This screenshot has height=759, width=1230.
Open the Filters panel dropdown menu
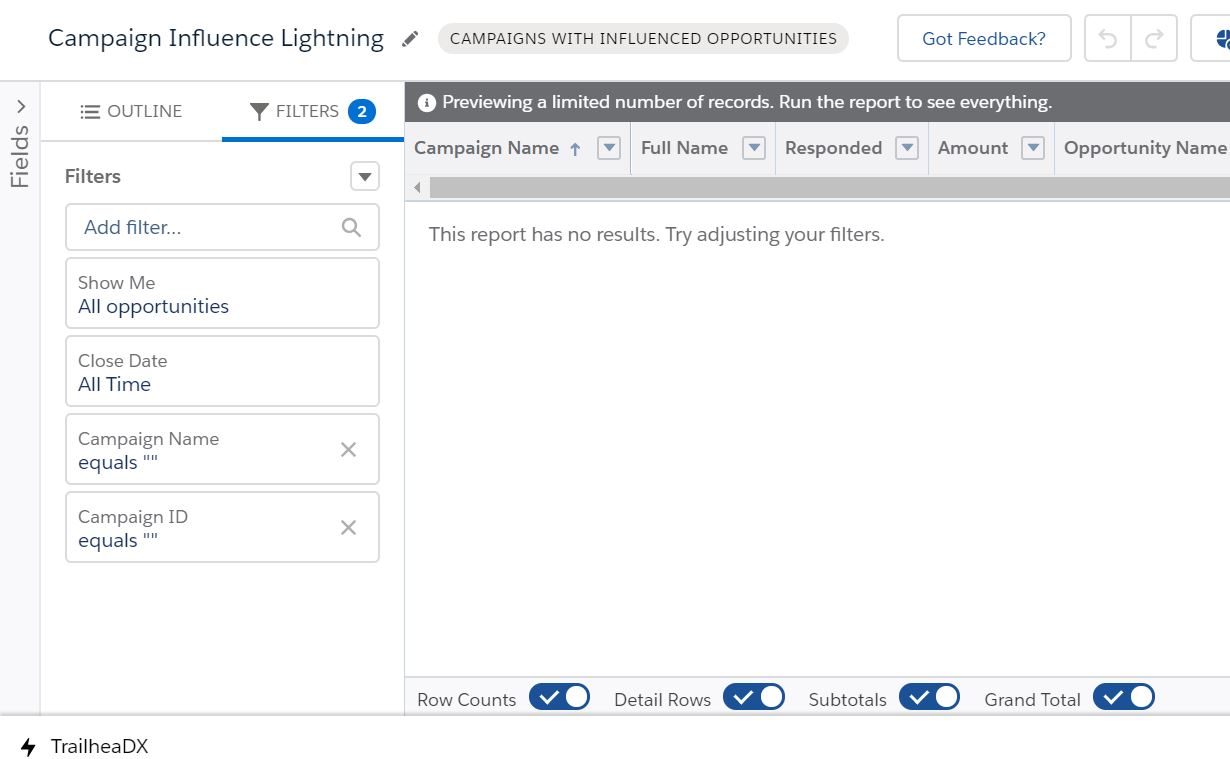coord(365,177)
